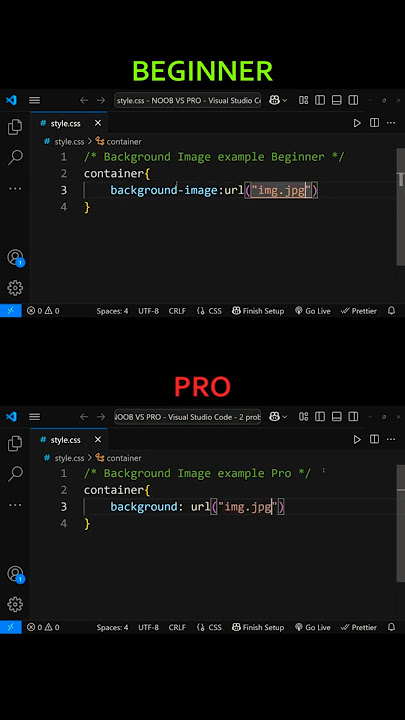Open remote window button, Beginner status bar

tap(11, 311)
